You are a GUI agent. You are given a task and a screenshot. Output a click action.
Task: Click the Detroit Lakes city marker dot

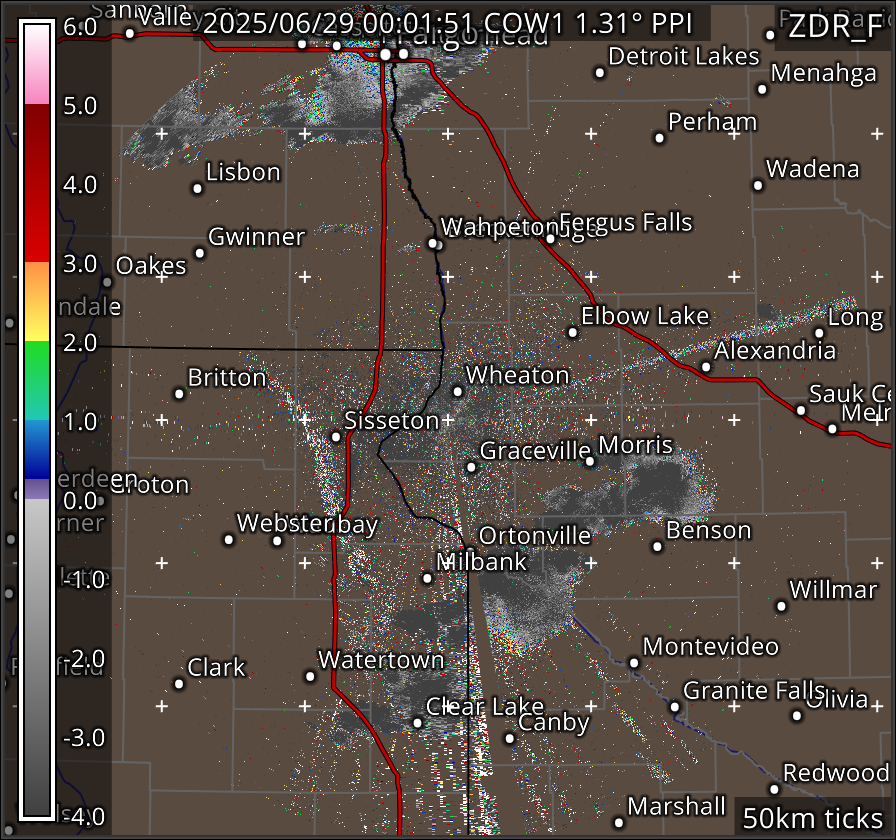pyautogui.click(x=600, y=72)
